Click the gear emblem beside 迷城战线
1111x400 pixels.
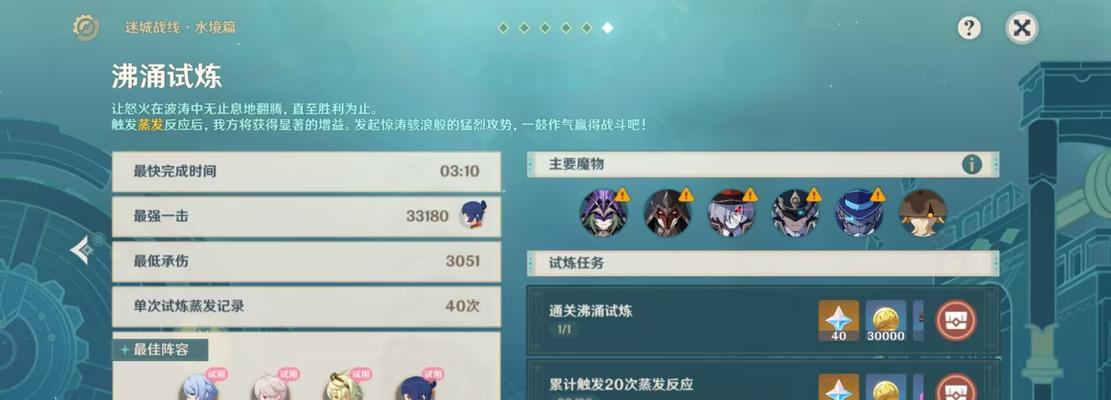86,28
